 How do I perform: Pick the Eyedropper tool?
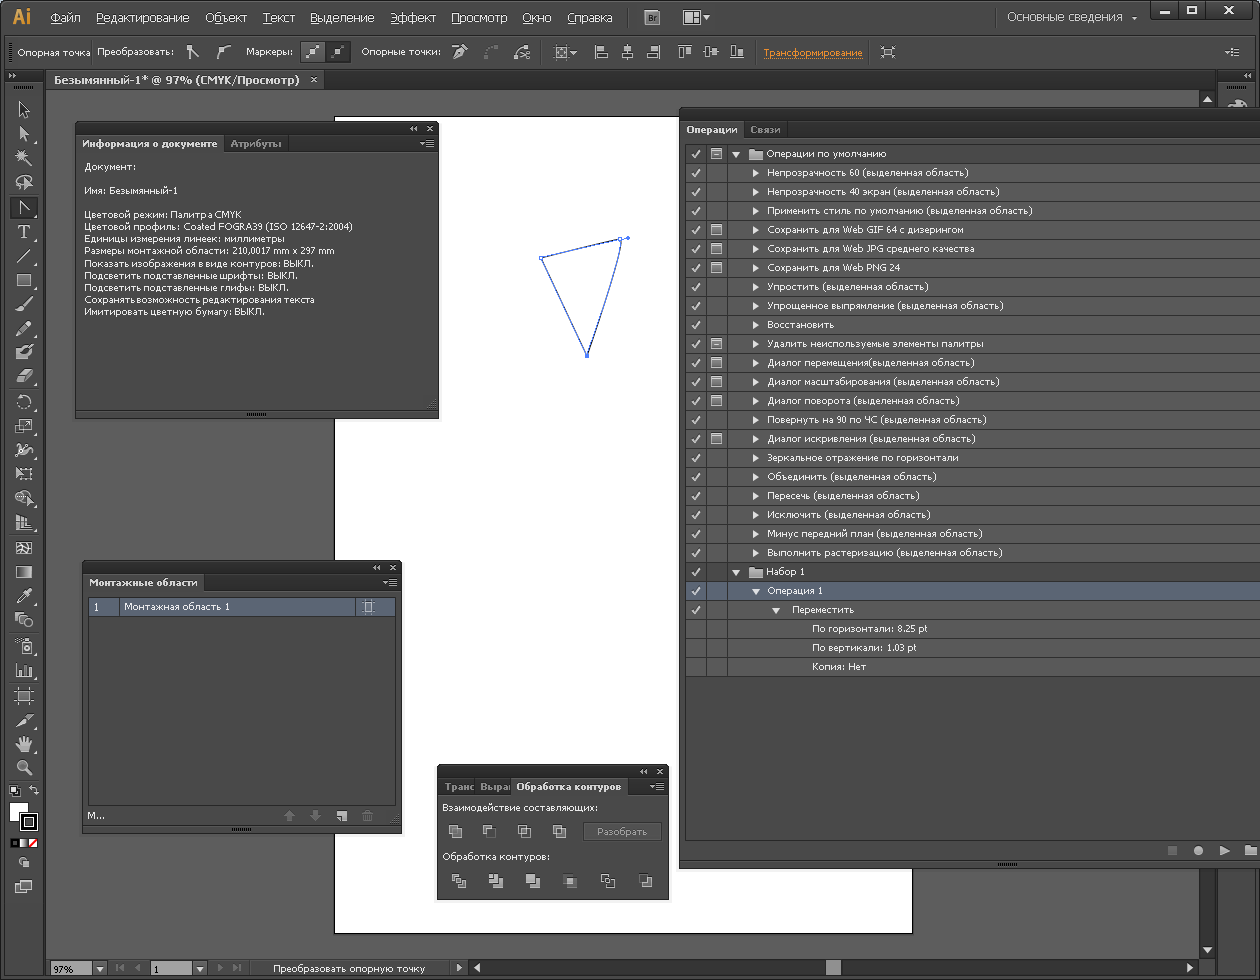(24, 596)
